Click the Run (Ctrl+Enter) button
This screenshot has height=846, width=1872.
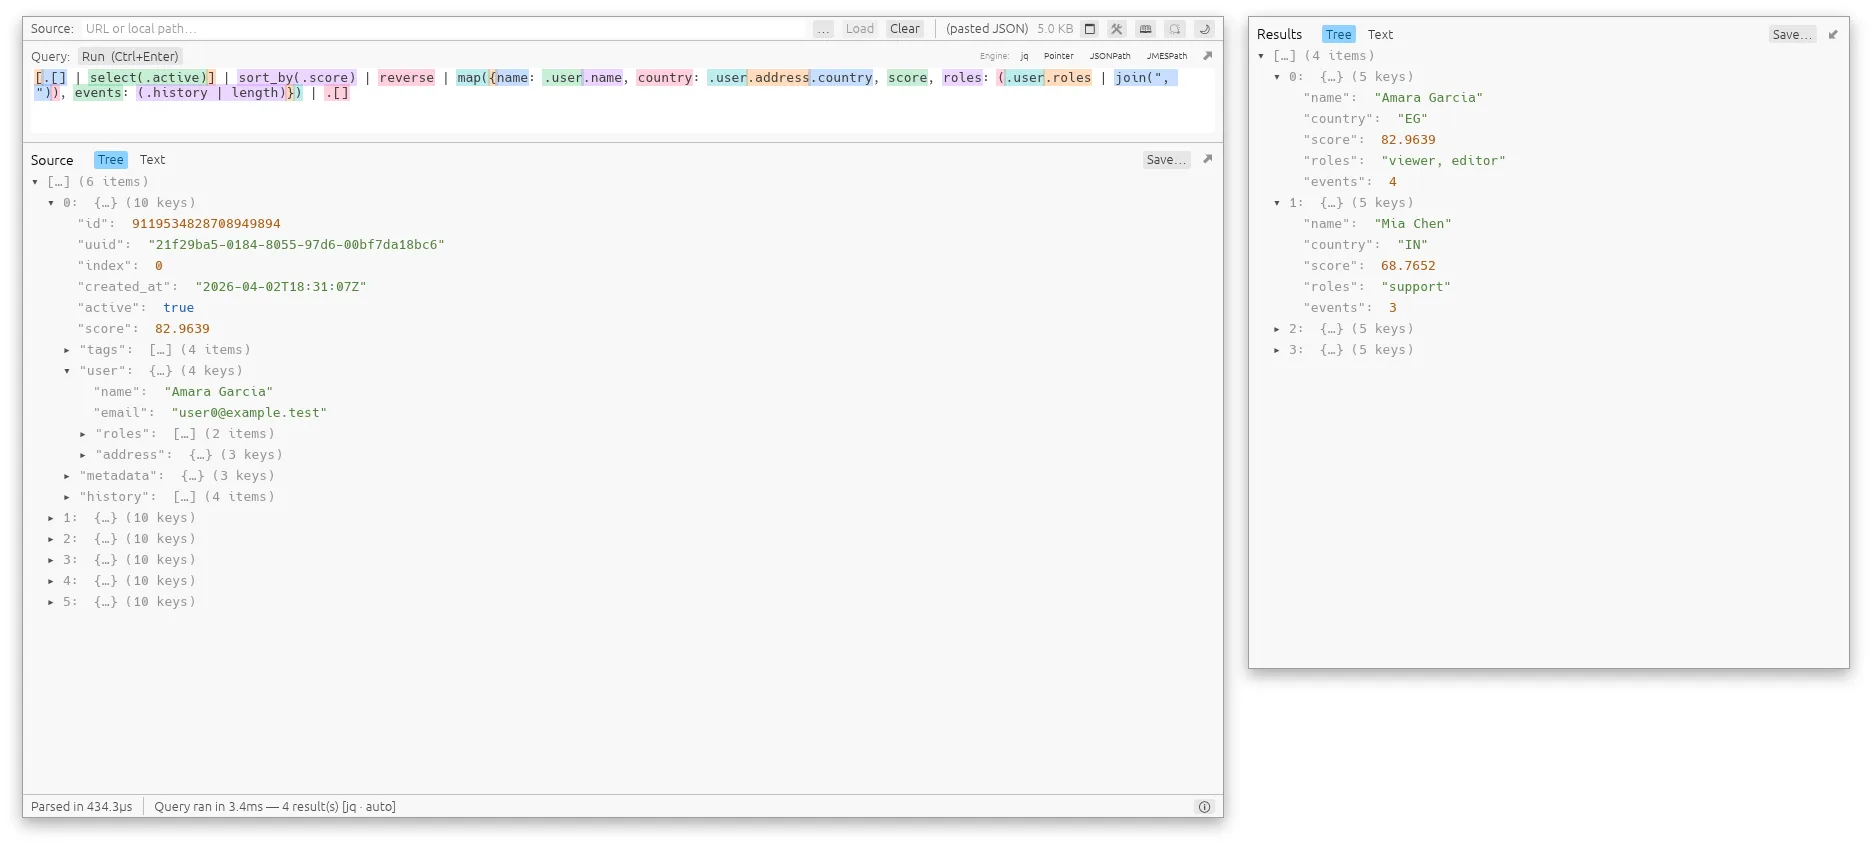click(x=130, y=57)
